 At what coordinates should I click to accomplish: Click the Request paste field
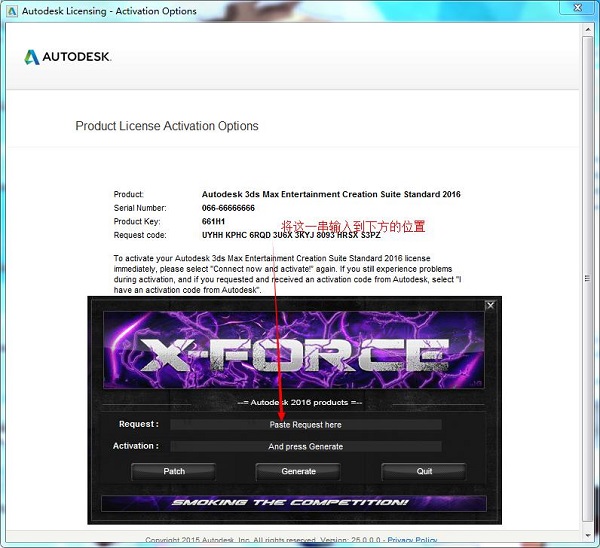(305, 425)
